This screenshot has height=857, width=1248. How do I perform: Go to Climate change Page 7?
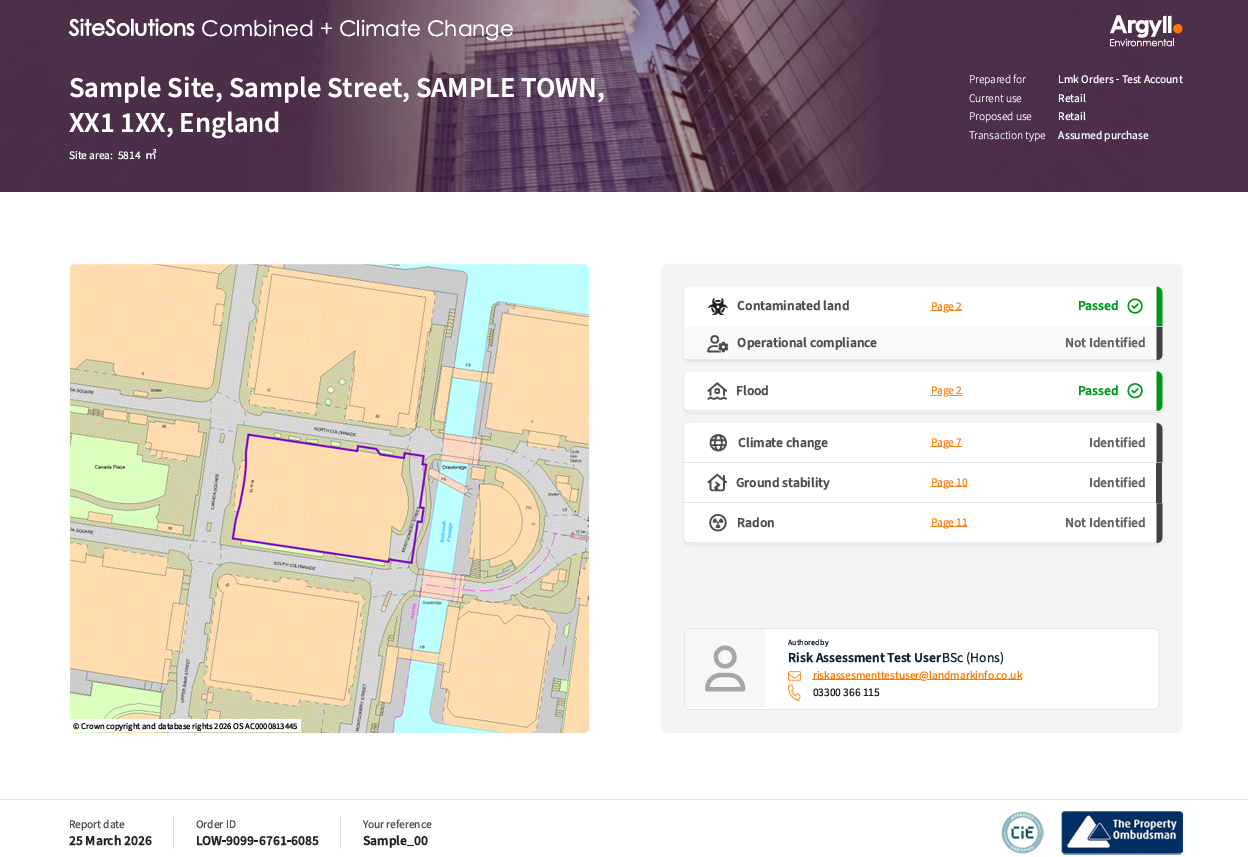tap(945, 443)
